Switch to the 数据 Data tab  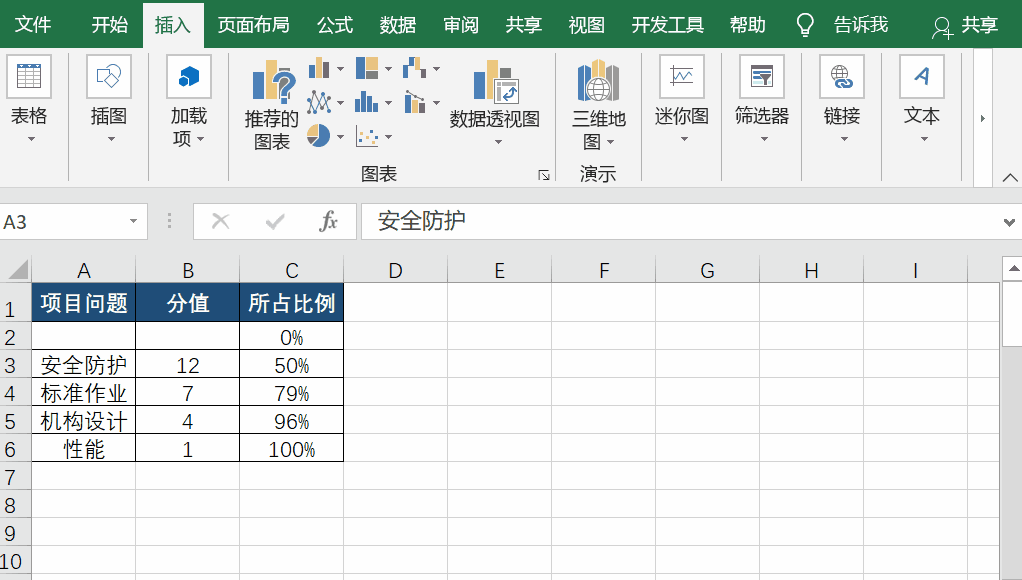point(398,25)
